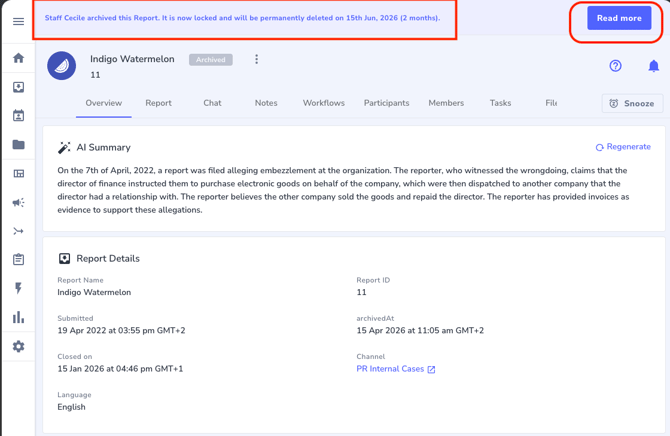Open the bar chart analytics icon

pyautogui.click(x=18, y=317)
